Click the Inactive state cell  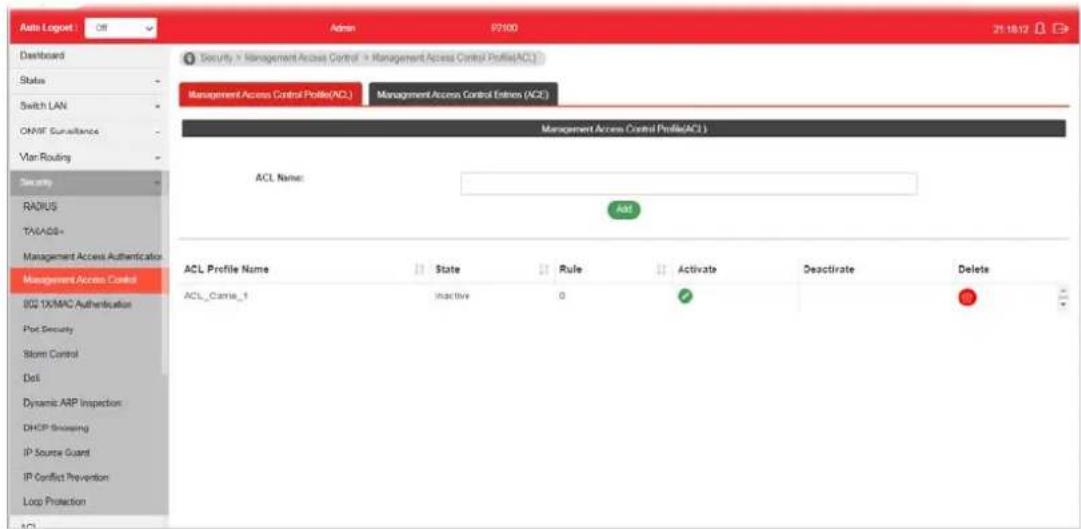452,297
